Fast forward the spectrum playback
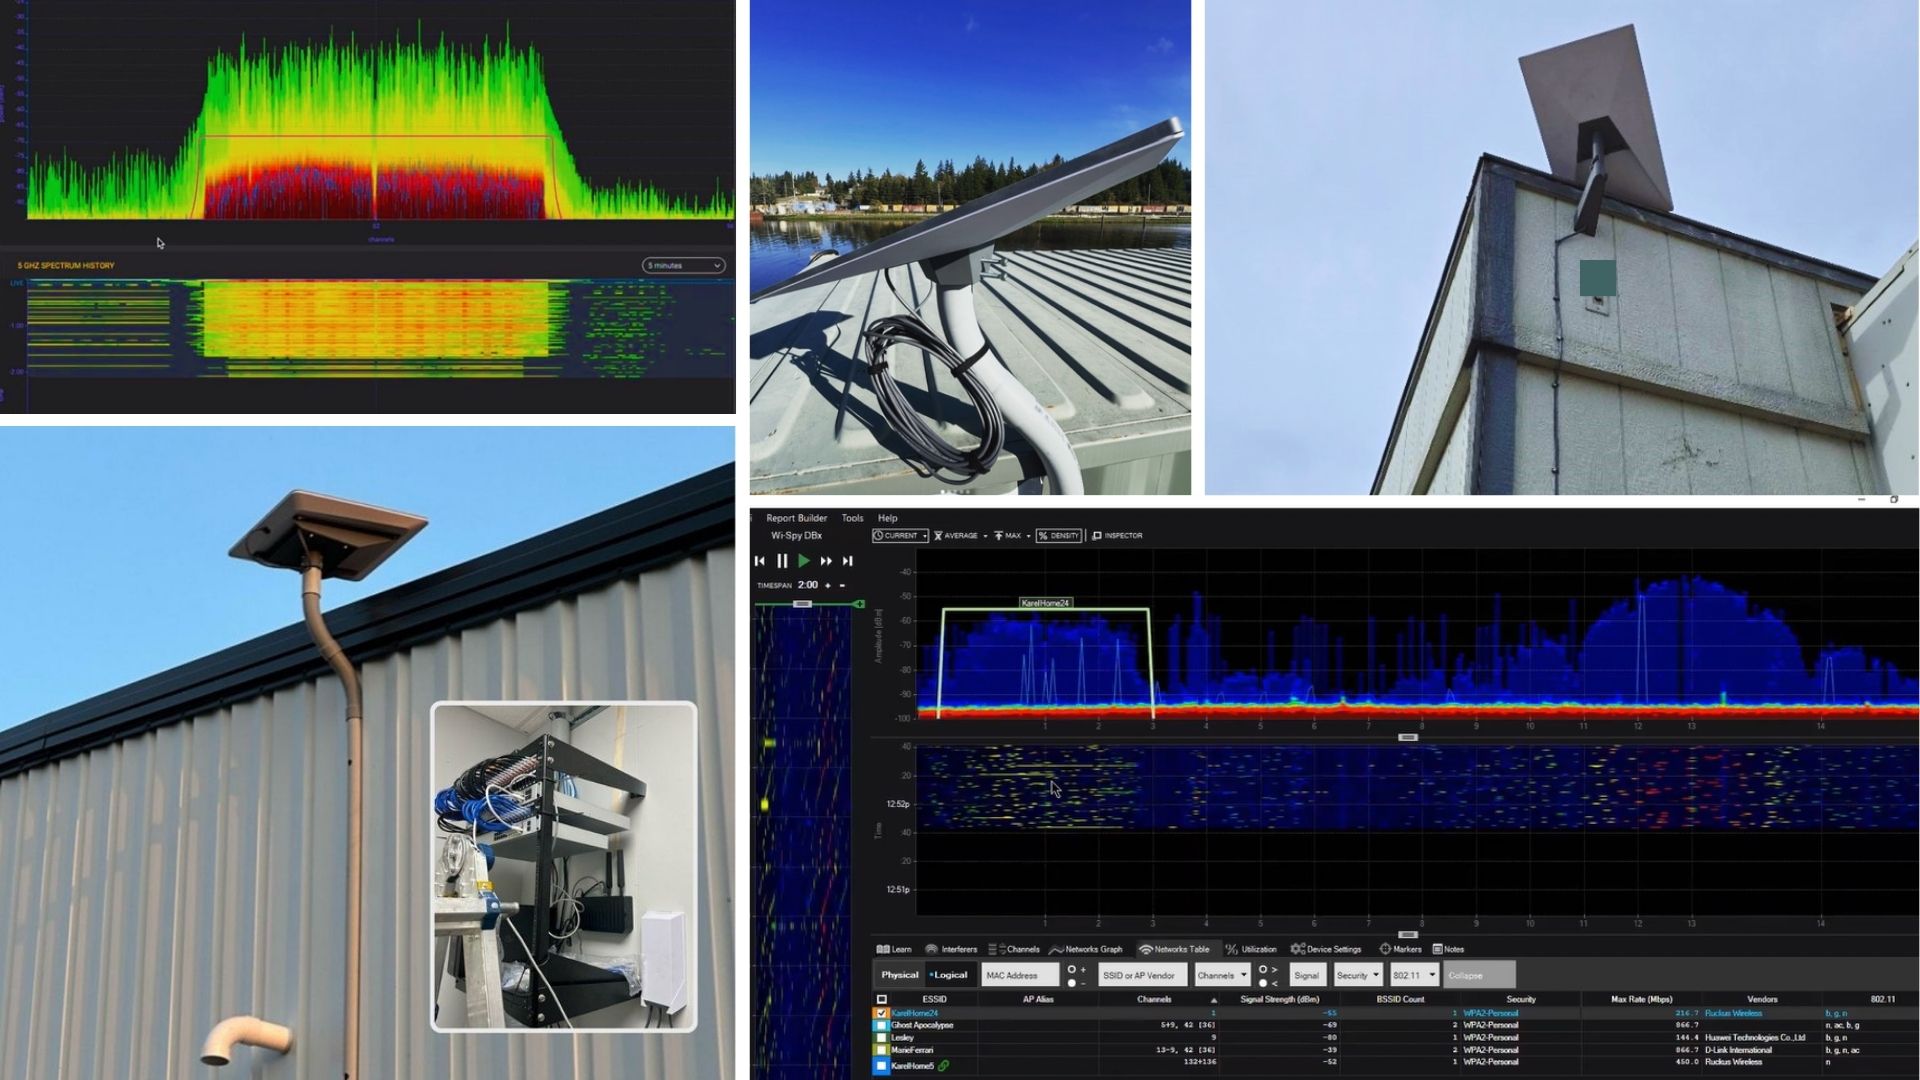The width and height of the screenshot is (1920, 1080). pyautogui.click(x=826, y=561)
